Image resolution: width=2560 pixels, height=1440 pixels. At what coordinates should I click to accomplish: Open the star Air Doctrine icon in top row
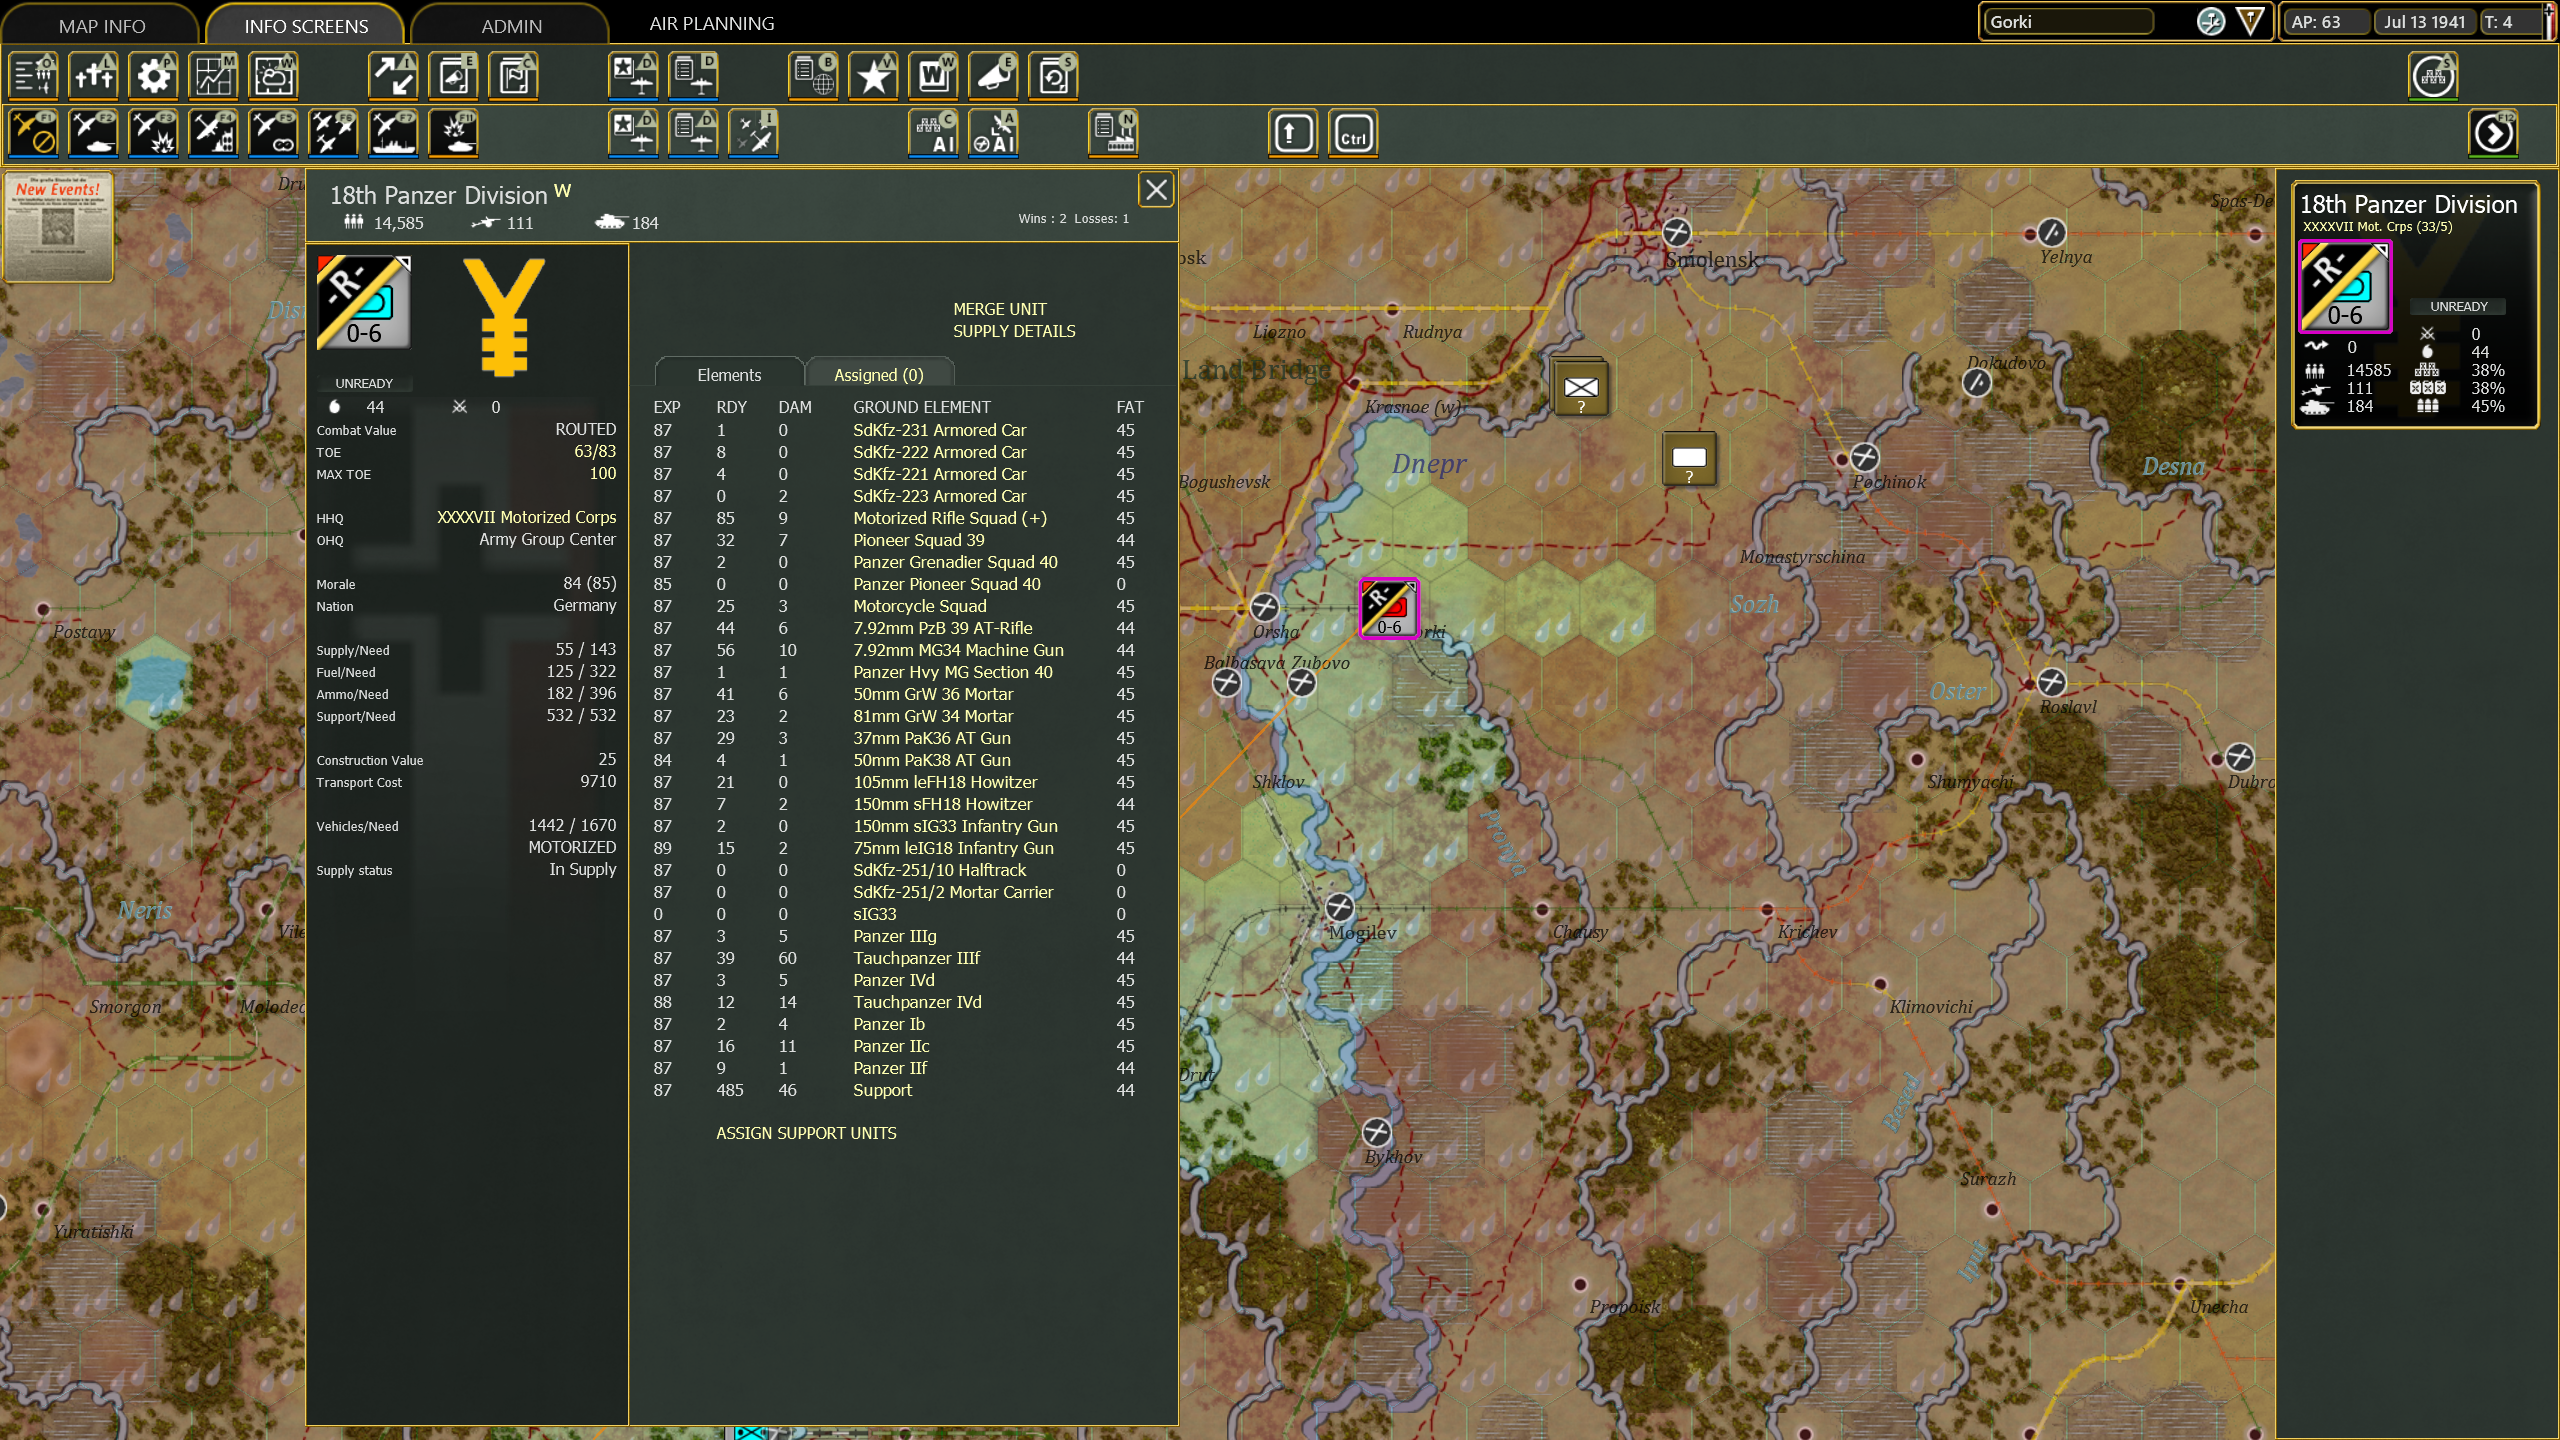[x=634, y=75]
